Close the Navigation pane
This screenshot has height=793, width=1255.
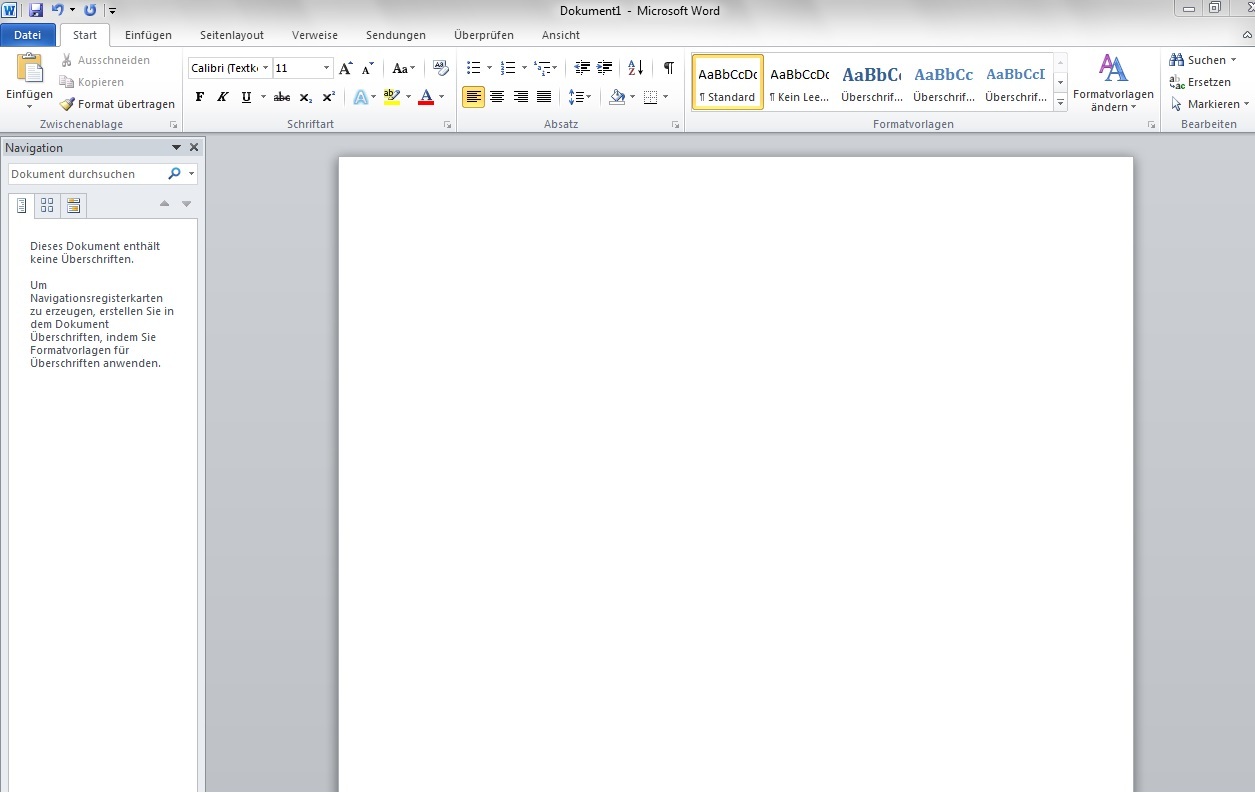coord(194,147)
